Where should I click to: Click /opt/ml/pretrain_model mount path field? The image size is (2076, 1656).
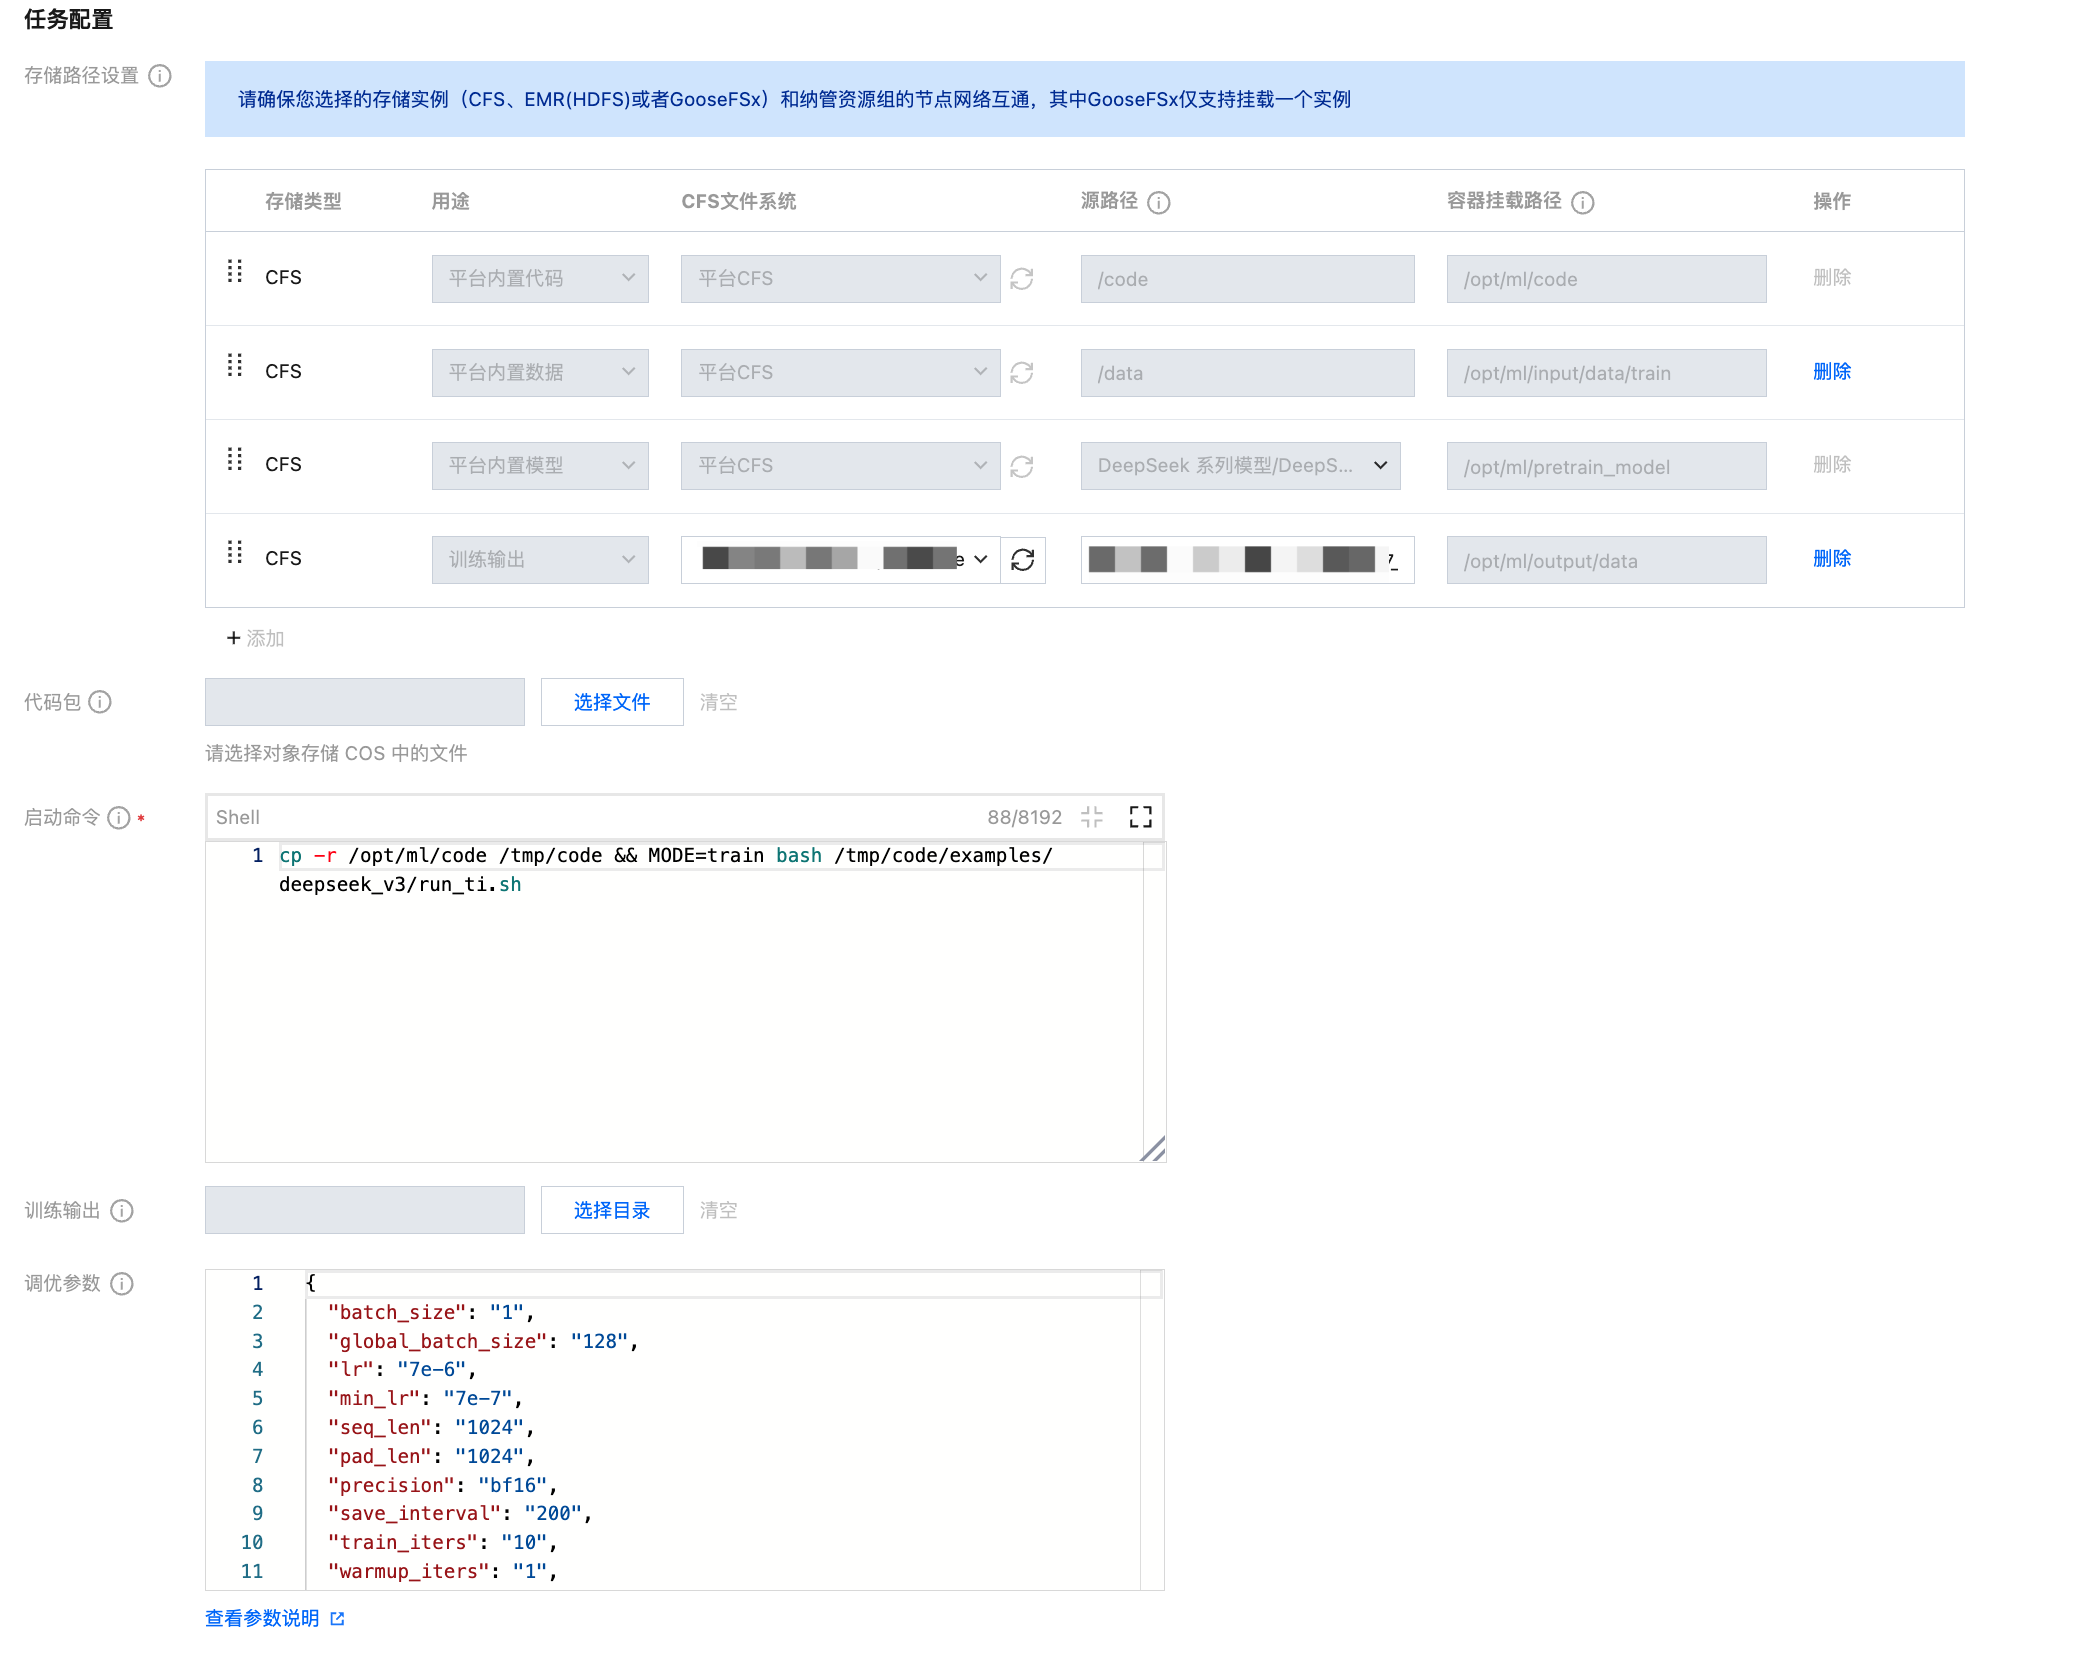[x=1607, y=466]
